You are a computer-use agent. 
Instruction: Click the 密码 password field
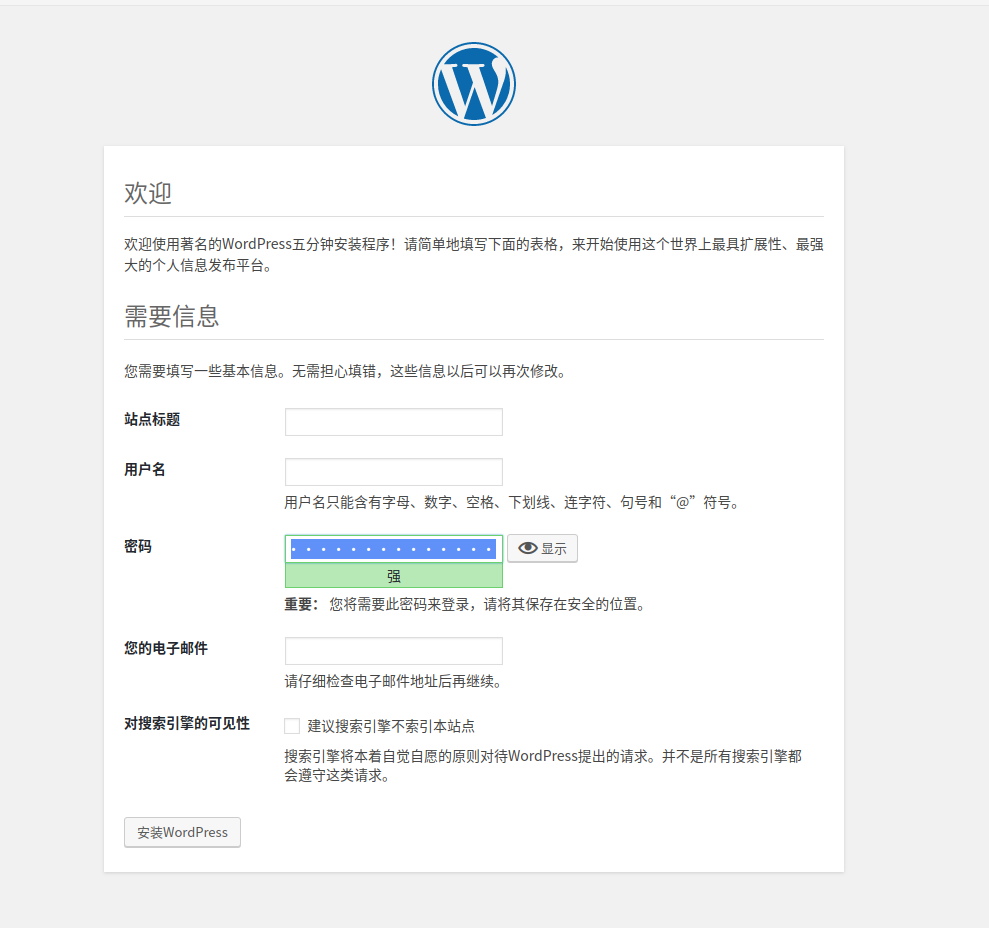click(394, 549)
